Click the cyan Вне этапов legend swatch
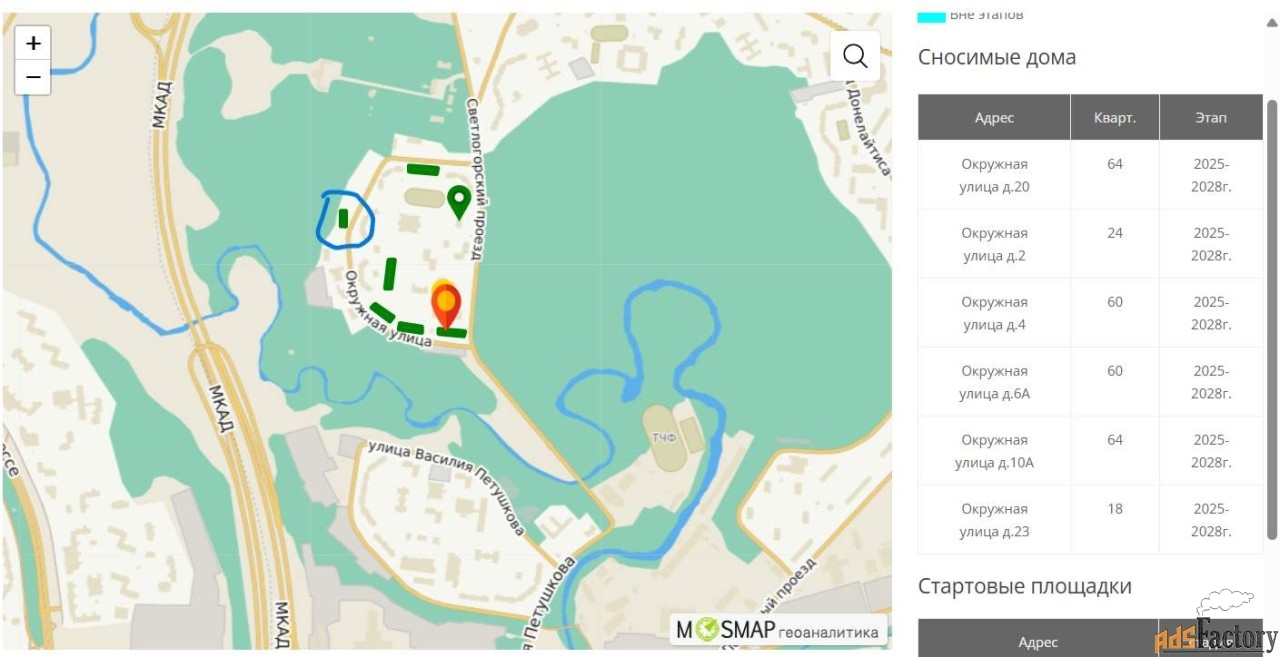 931,16
